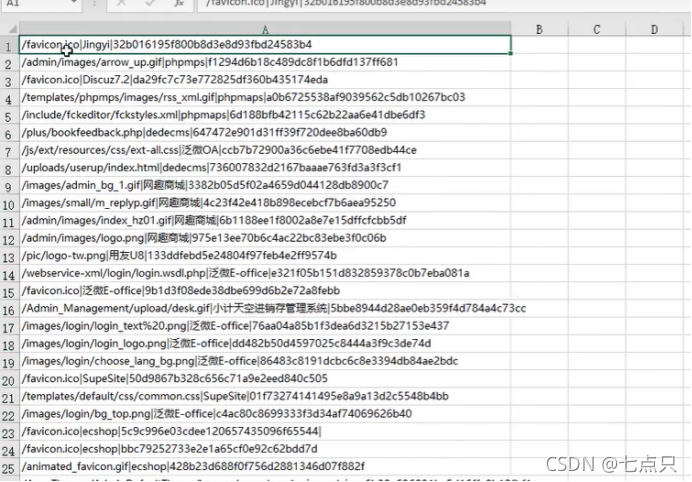The width and height of the screenshot is (692, 482).
Task: Select row 20 header
Action: click(9, 379)
